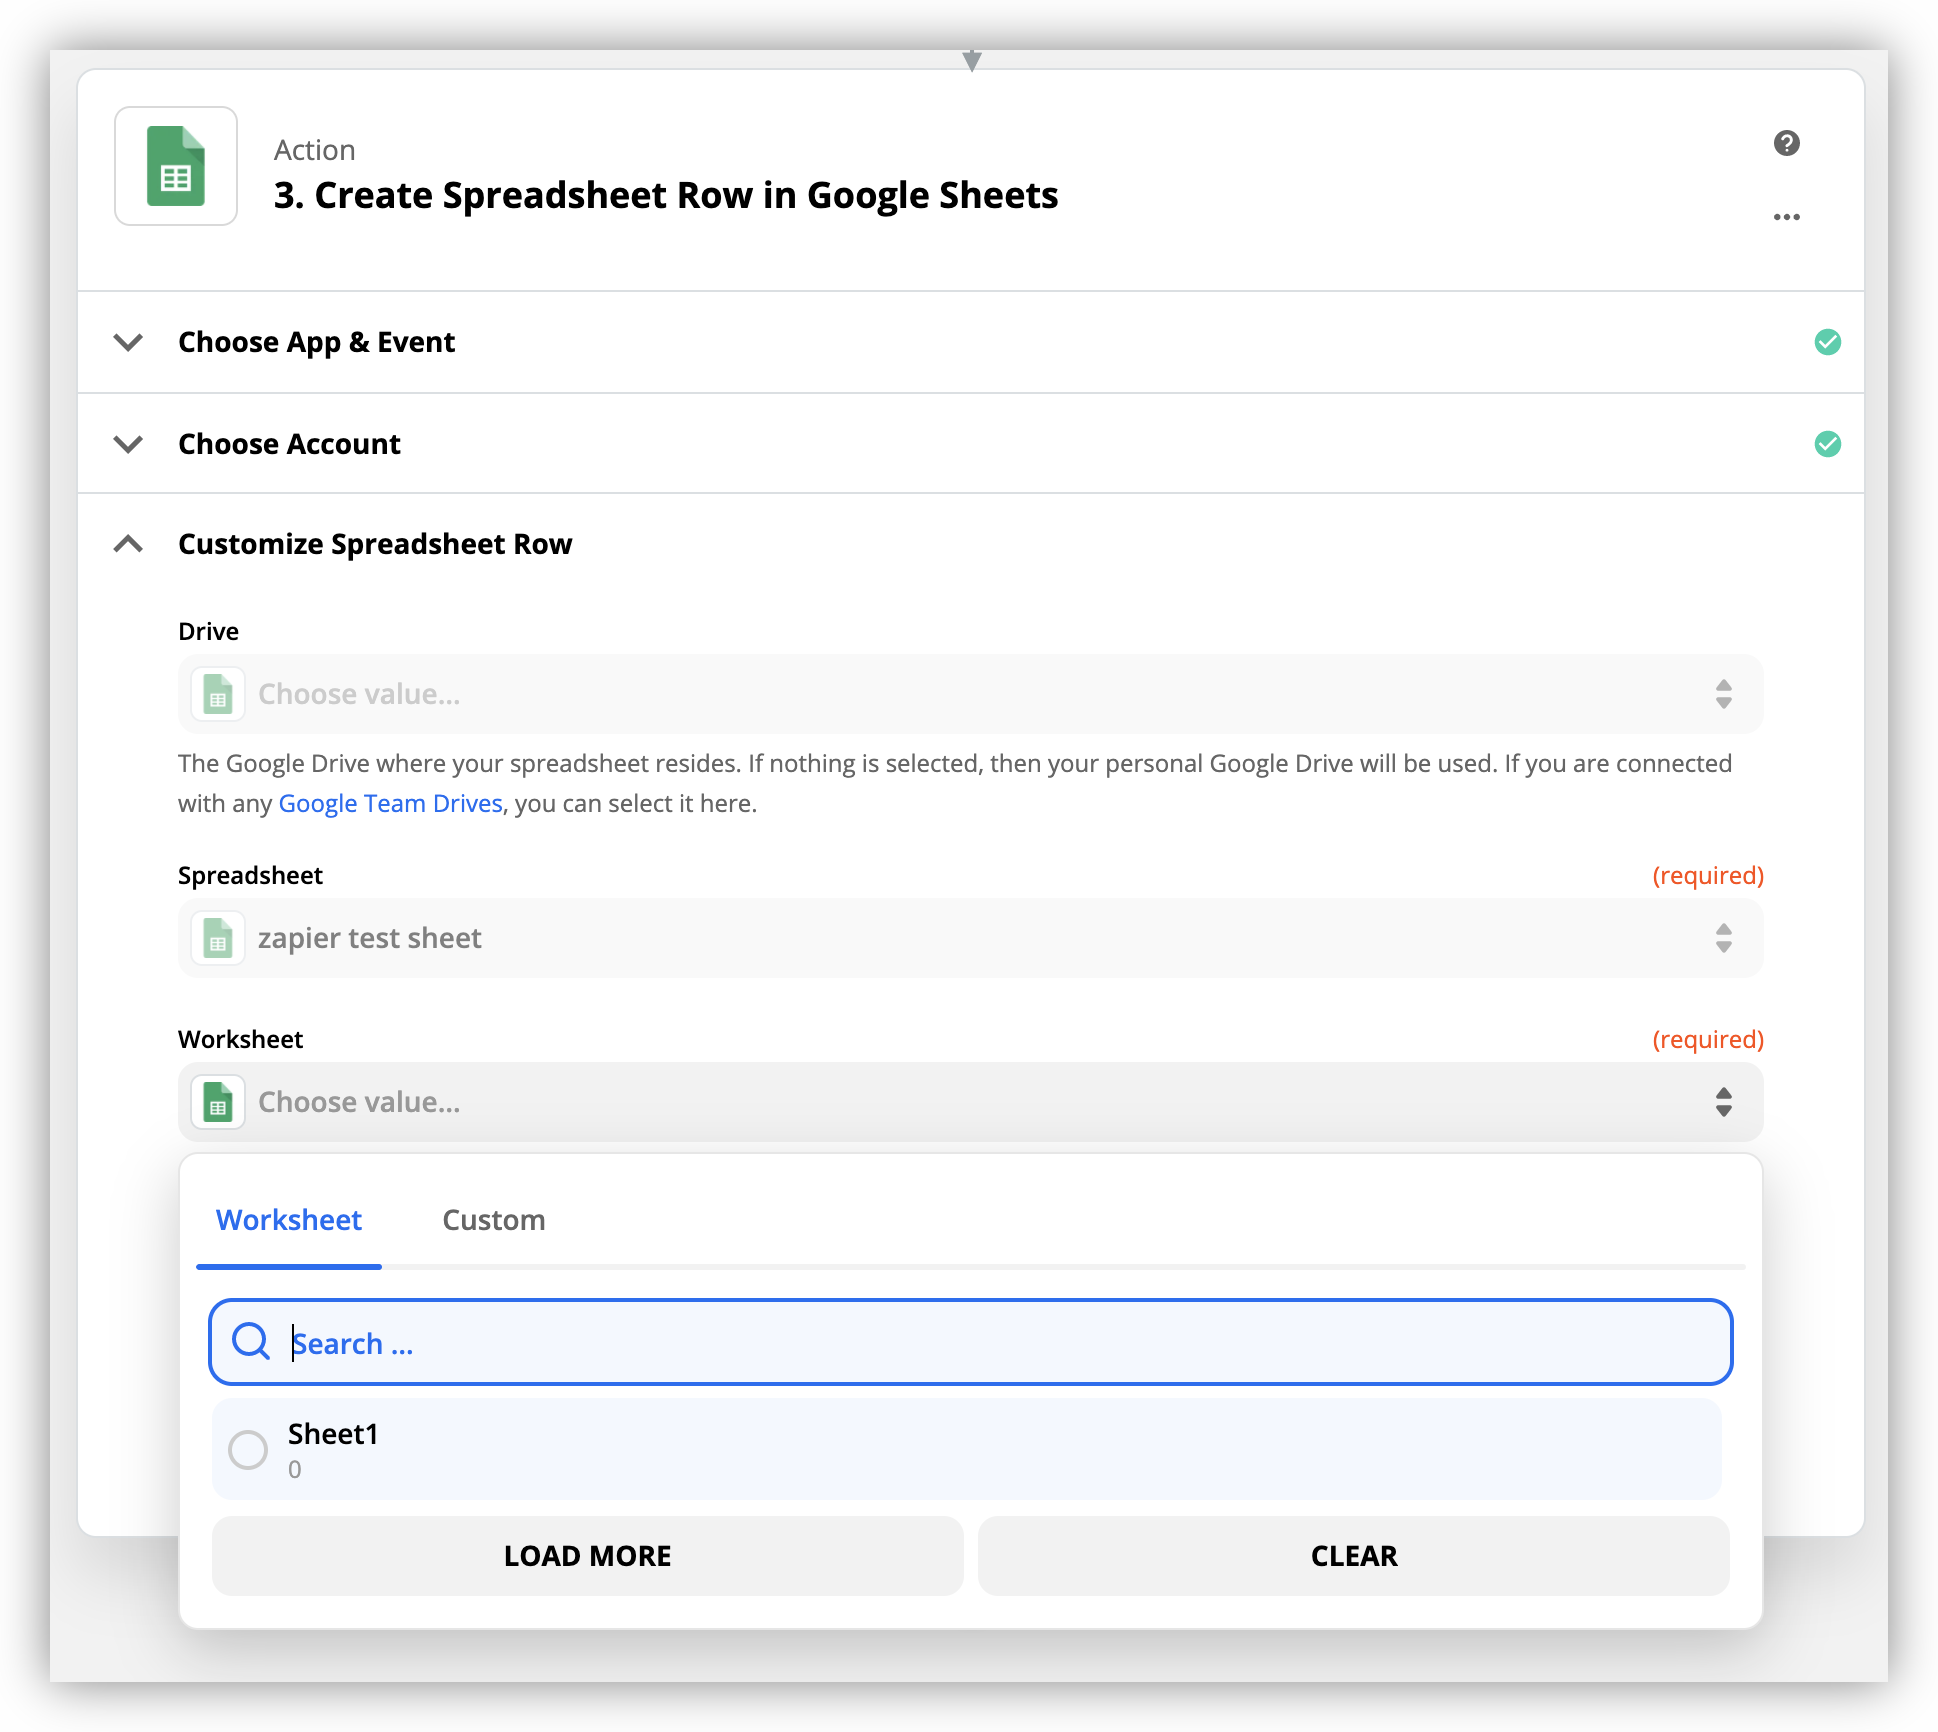The image size is (1938, 1732).
Task: Click the magnifier icon in the search box
Action: pyautogui.click(x=251, y=1342)
